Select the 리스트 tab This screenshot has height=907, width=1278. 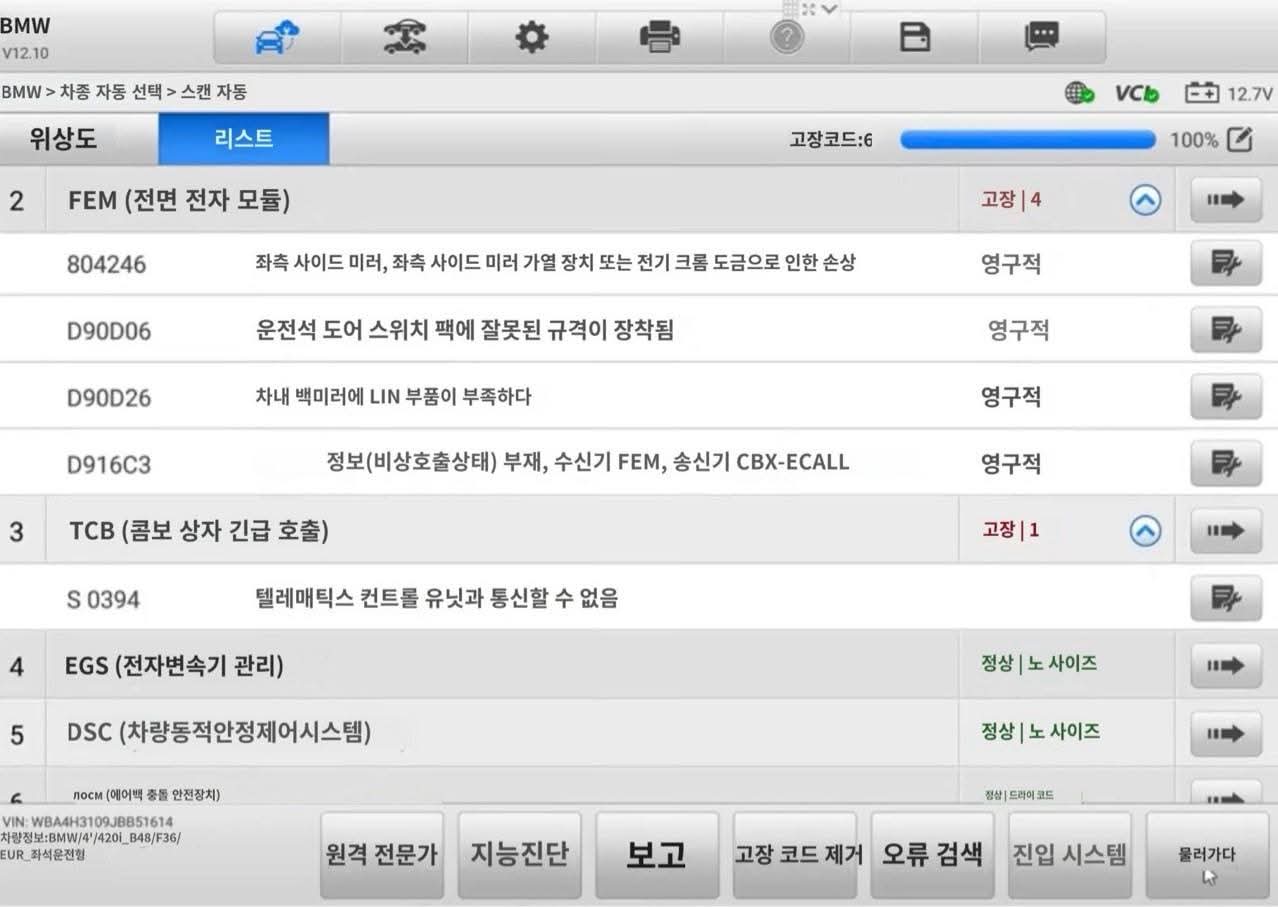243,139
